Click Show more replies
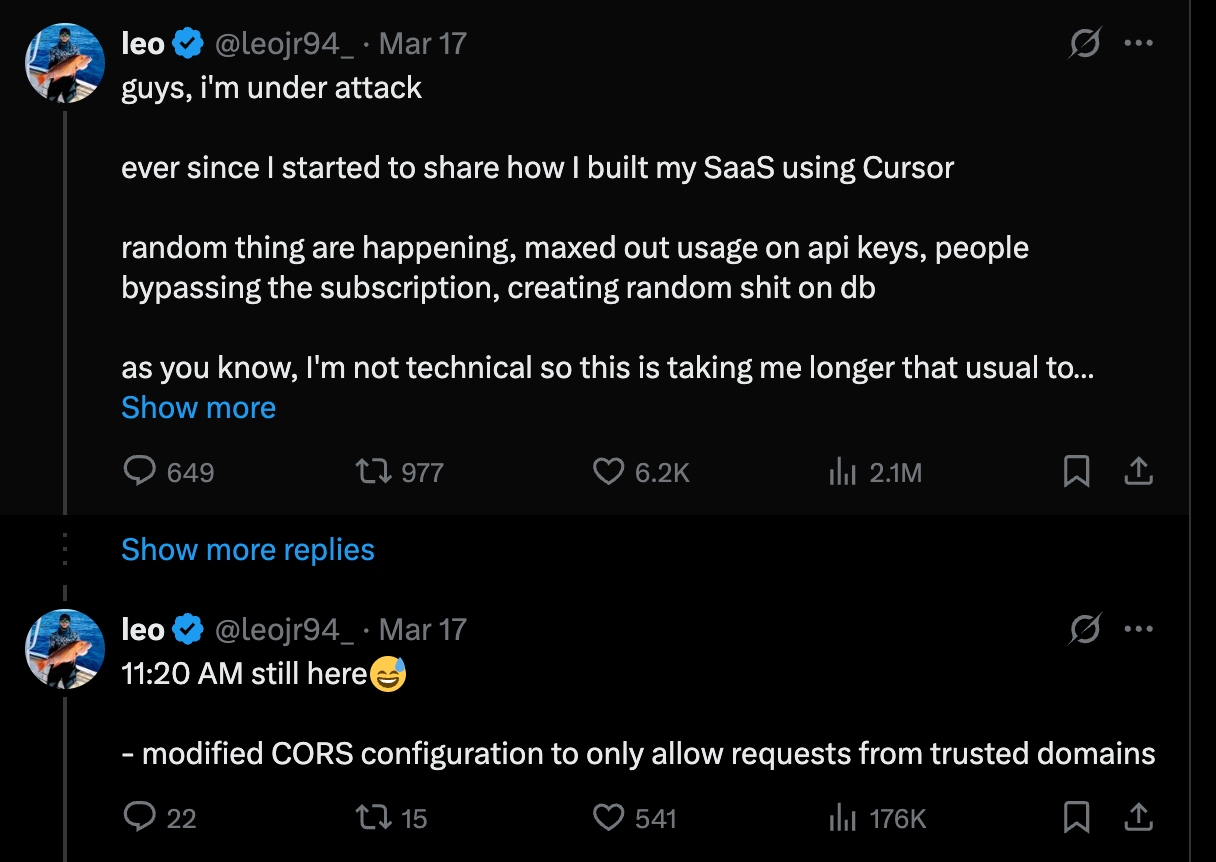Image resolution: width=1216 pixels, height=862 pixels. click(247, 549)
